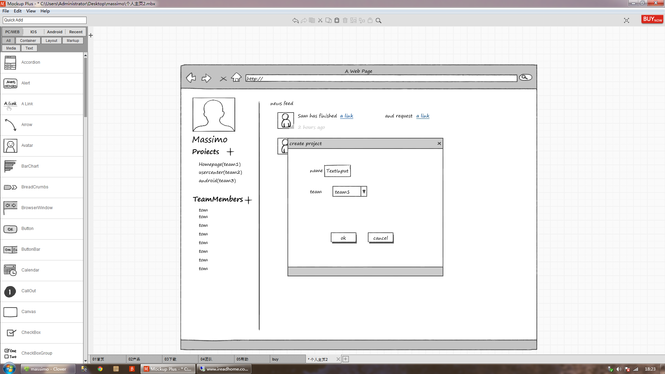Open the File menu

[x=6, y=11]
